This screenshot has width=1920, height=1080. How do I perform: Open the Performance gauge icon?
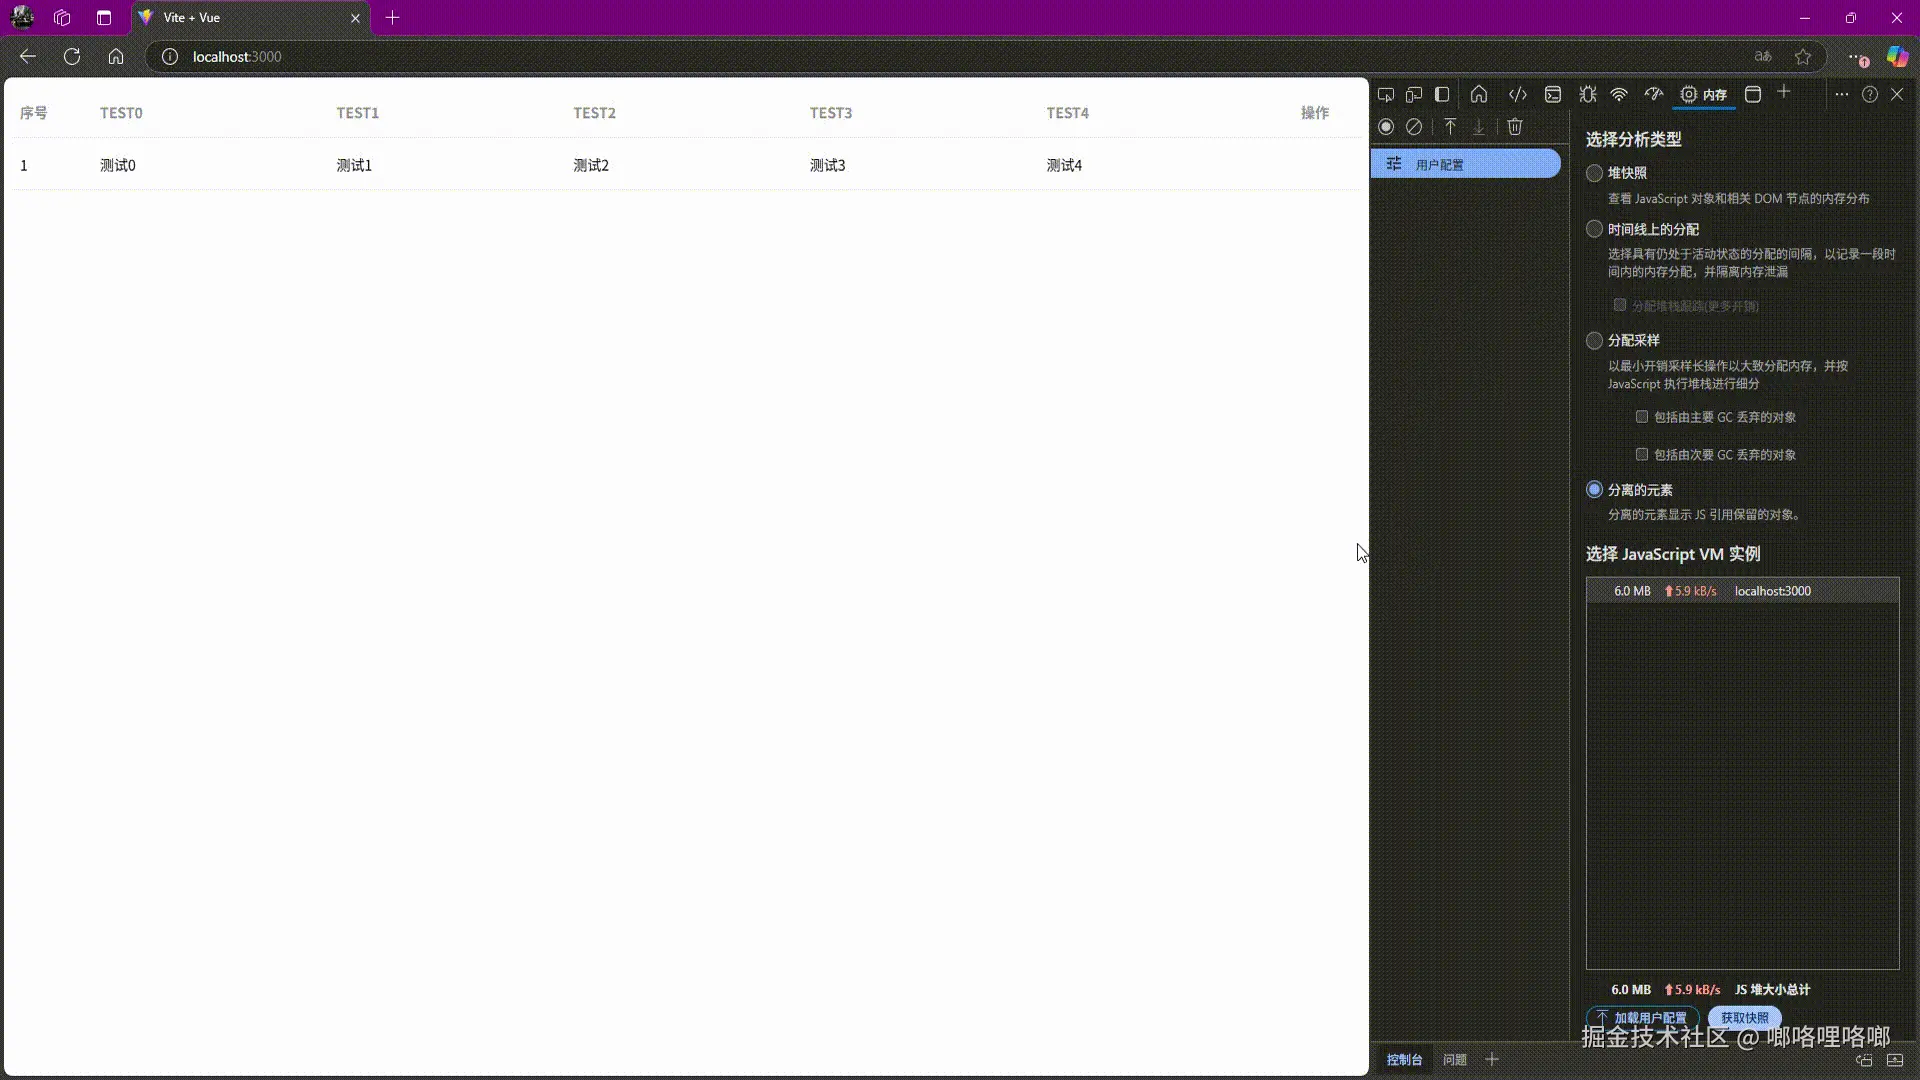[x=1654, y=95]
